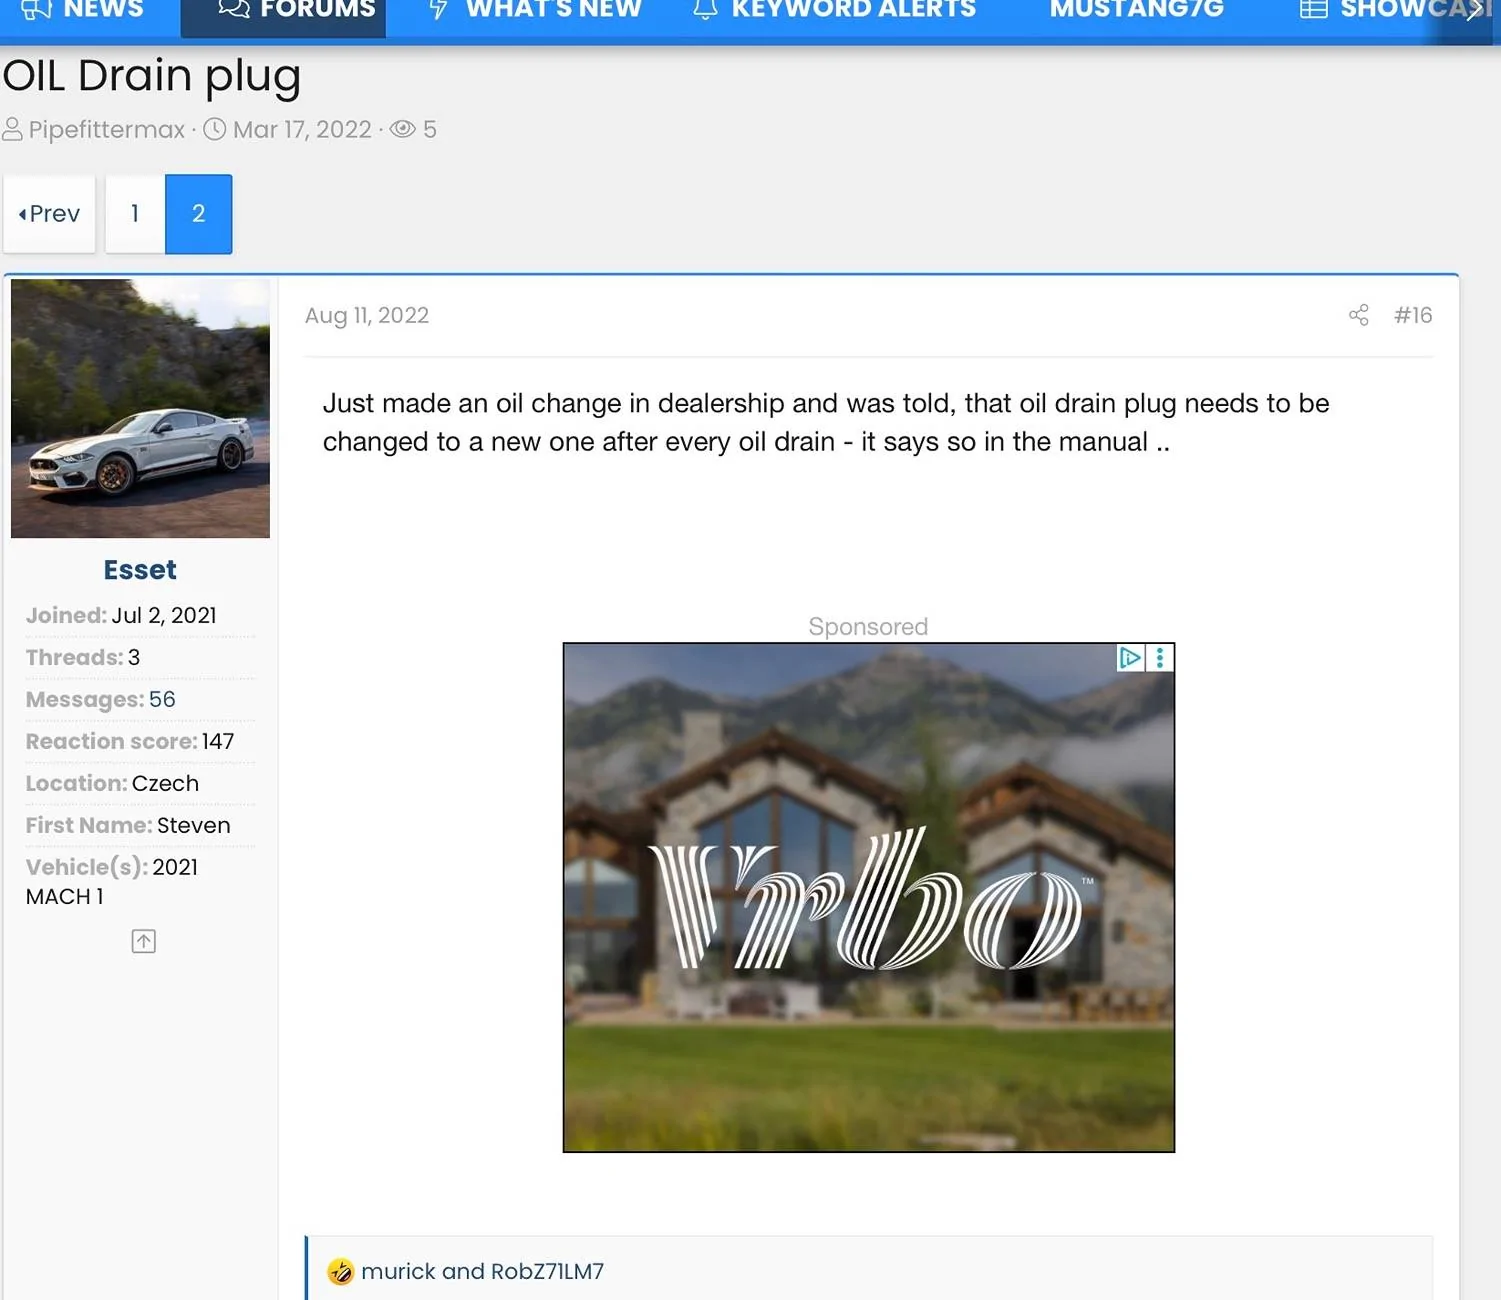Click the 'Sponsored' label above the ad
The image size is (1501, 1300).
pyautogui.click(x=868, y=627)
